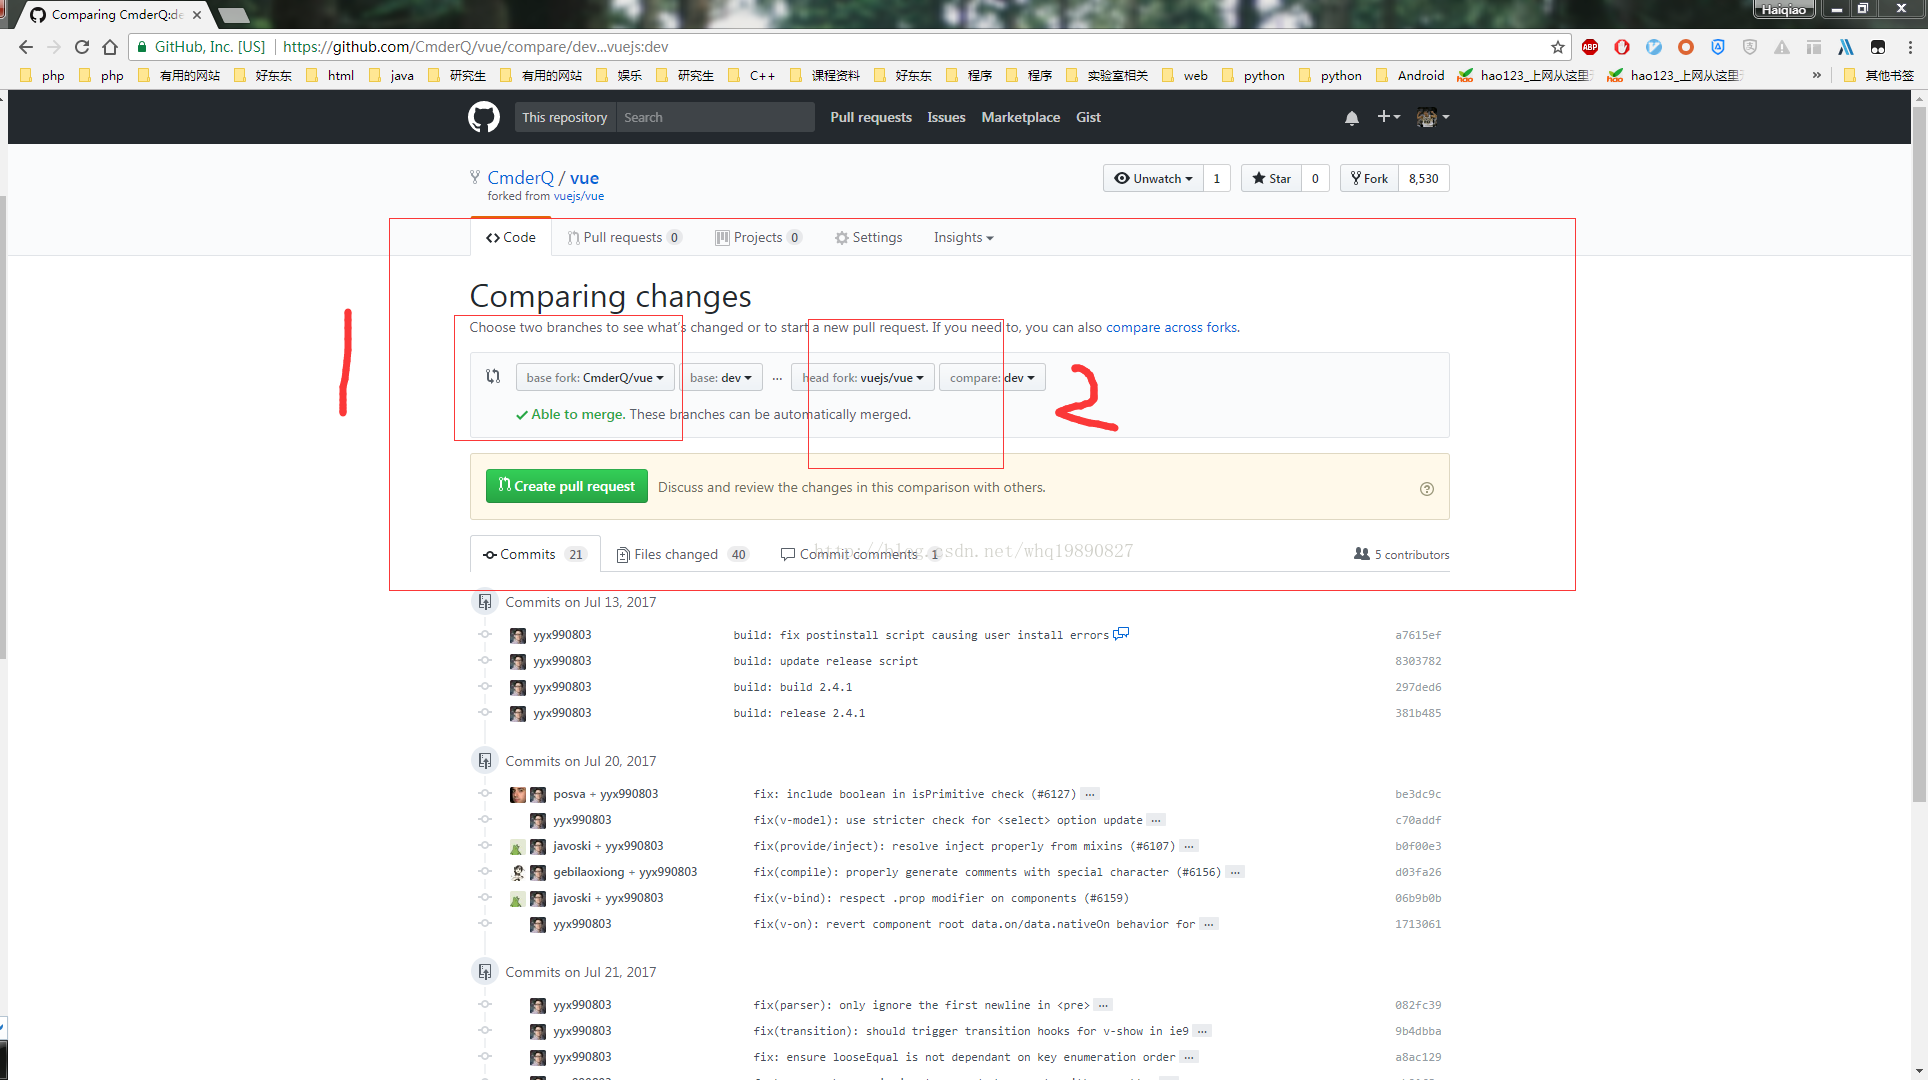Open the plus create-new menu
This screenshot has width=1928, height=1080.
point(1388,117)
